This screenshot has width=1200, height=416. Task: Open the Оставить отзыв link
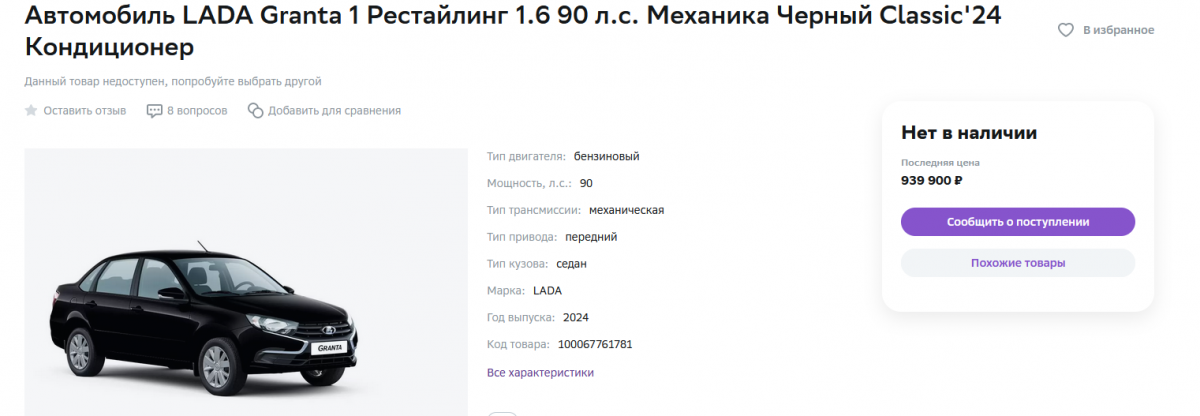click(x=84, y=110)
